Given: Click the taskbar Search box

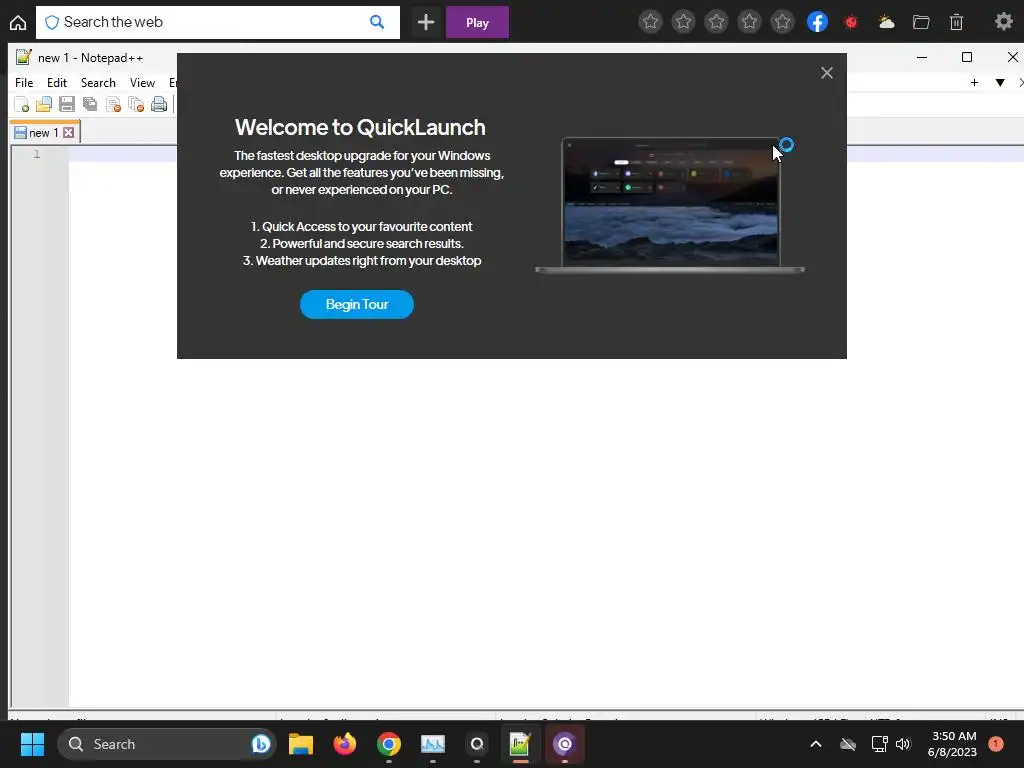Looking at the screenshot, I should click(x=167, y=744).
